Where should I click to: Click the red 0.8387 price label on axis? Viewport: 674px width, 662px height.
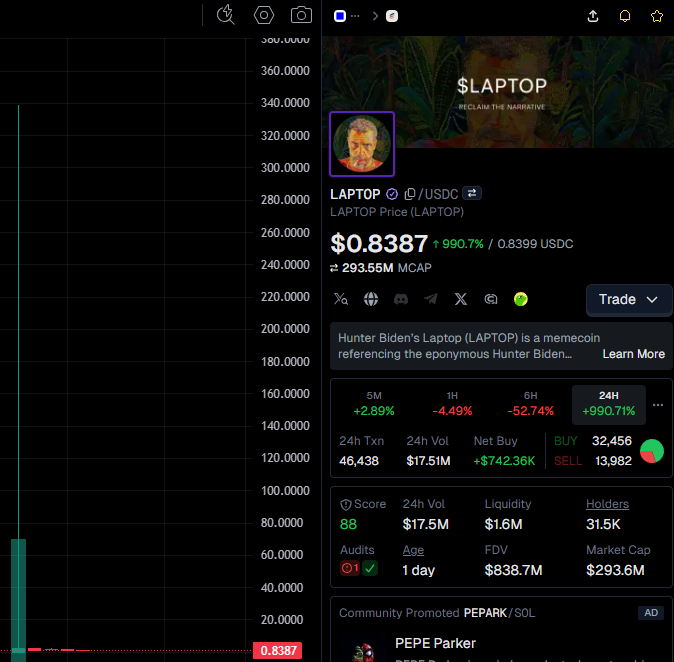(x=278, y=650)
